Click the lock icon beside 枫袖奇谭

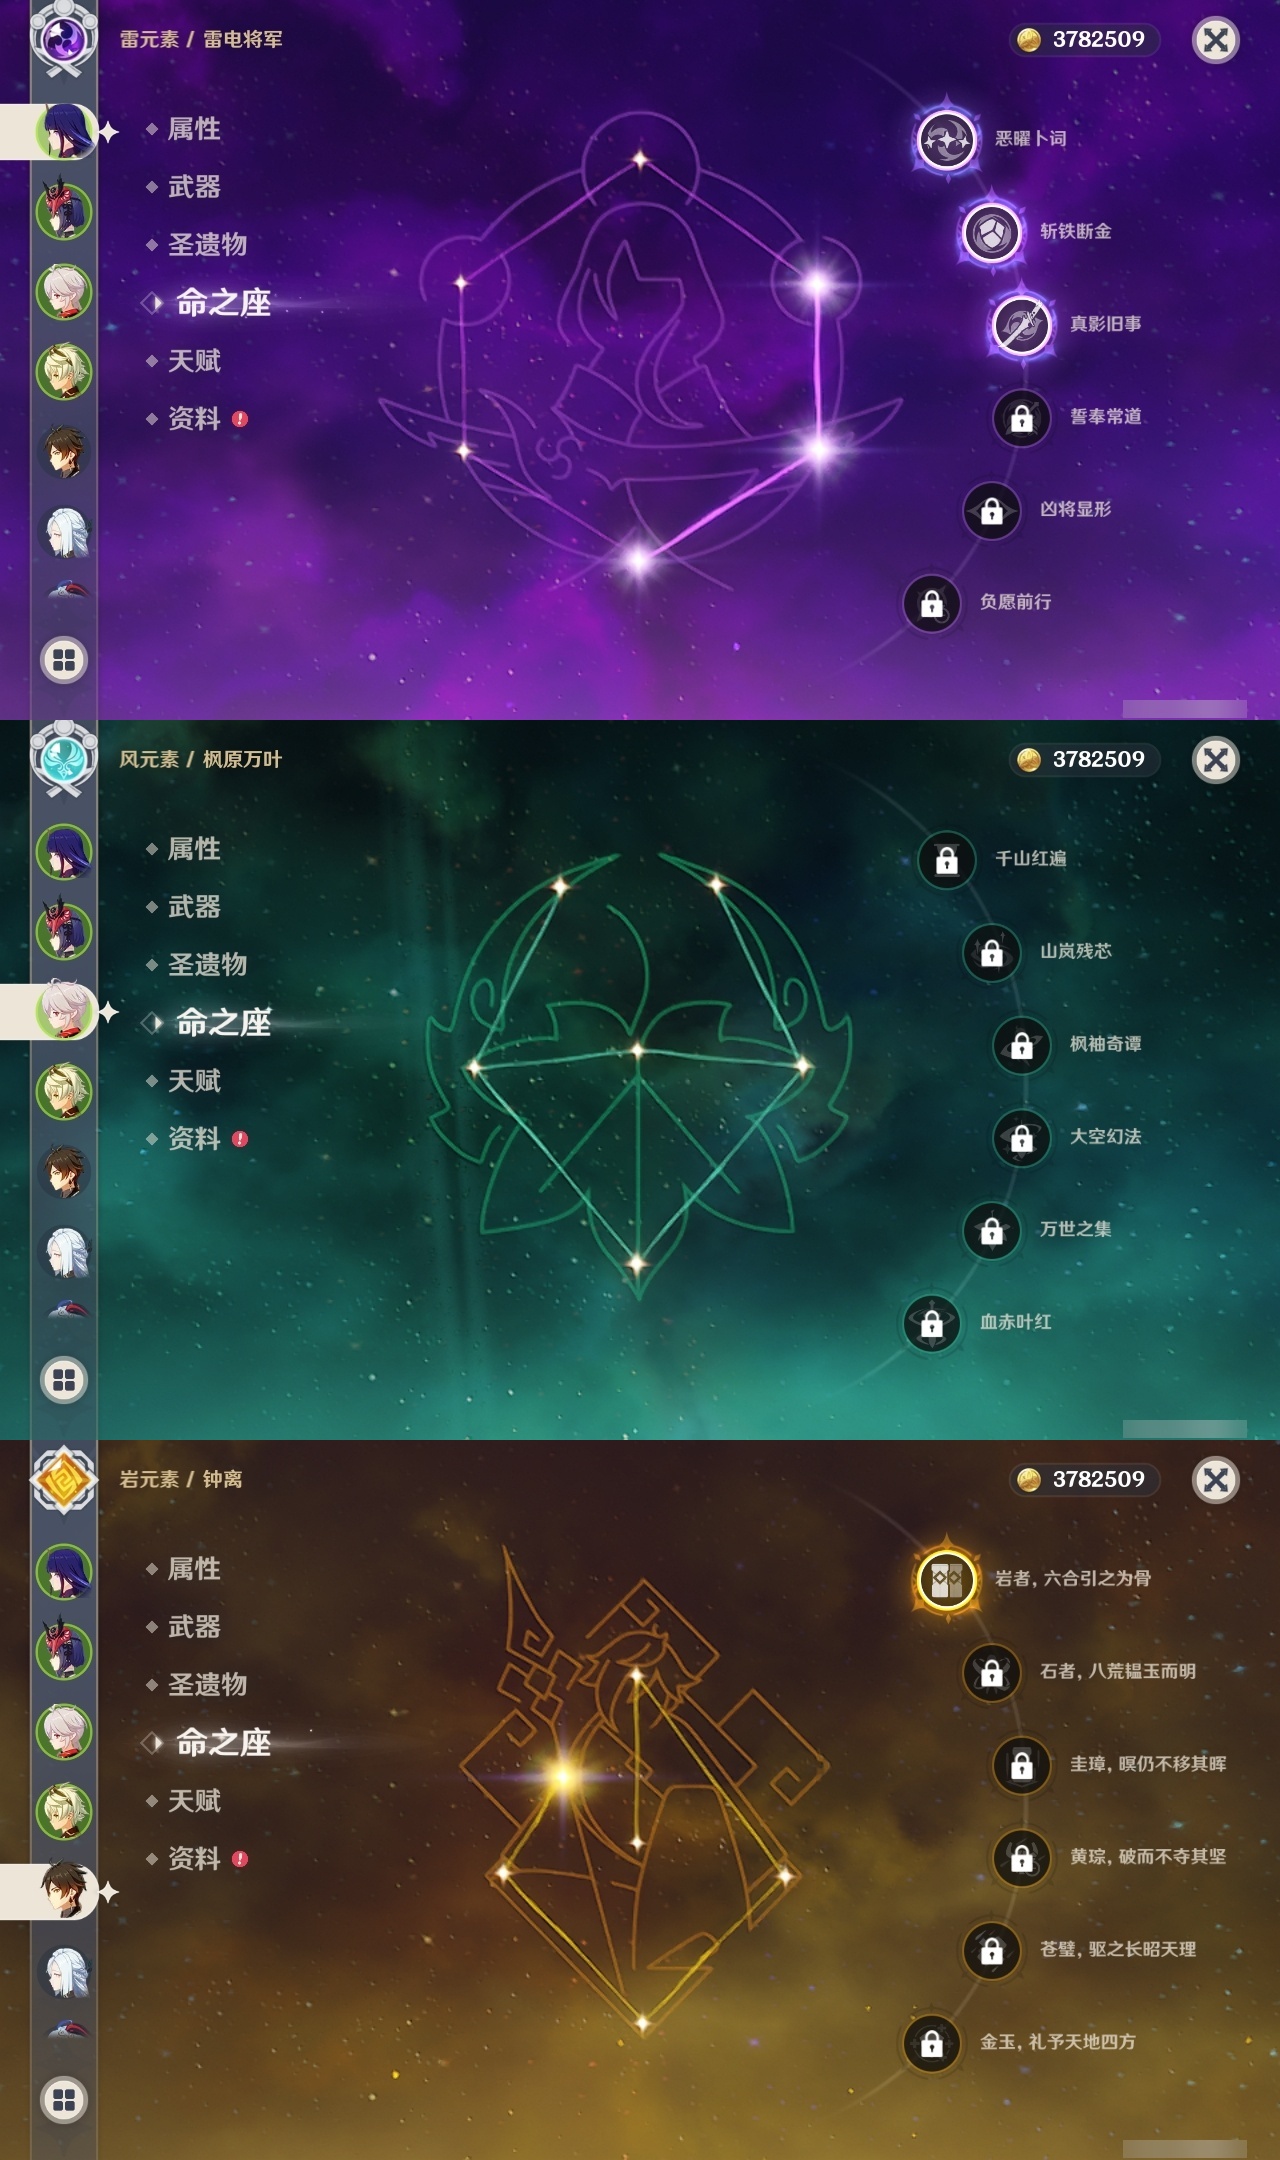click(1021, 1045)
